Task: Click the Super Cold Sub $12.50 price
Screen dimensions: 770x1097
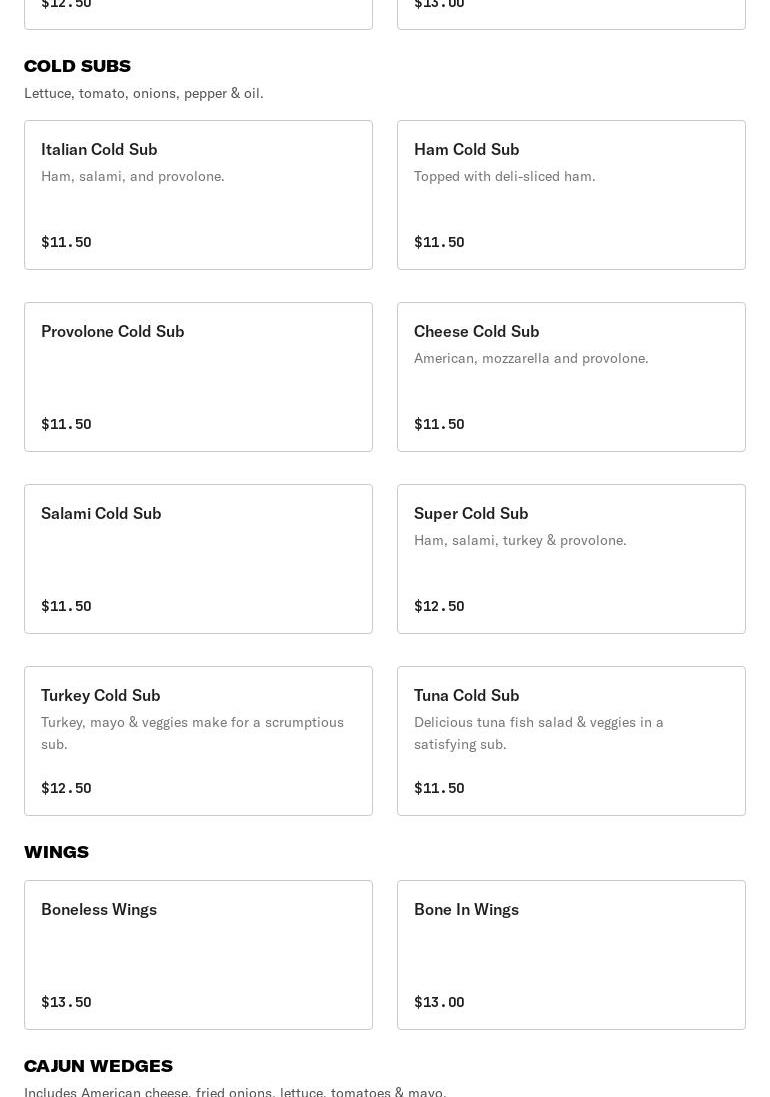Action: (439, 606)
